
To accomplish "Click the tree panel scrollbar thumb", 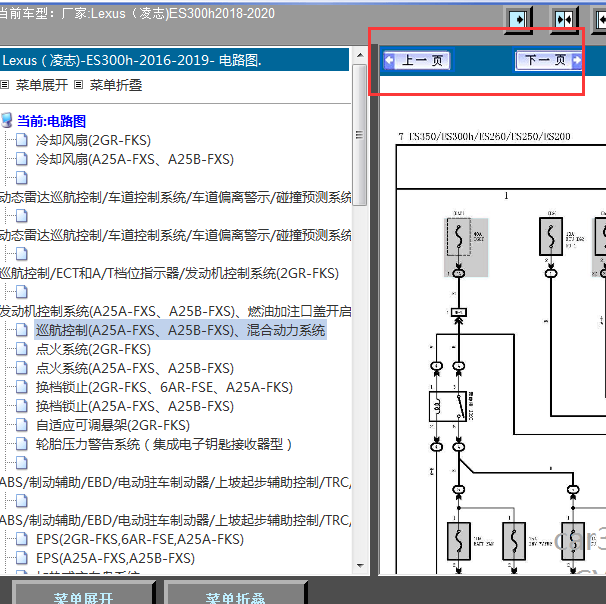I will 360,135.
